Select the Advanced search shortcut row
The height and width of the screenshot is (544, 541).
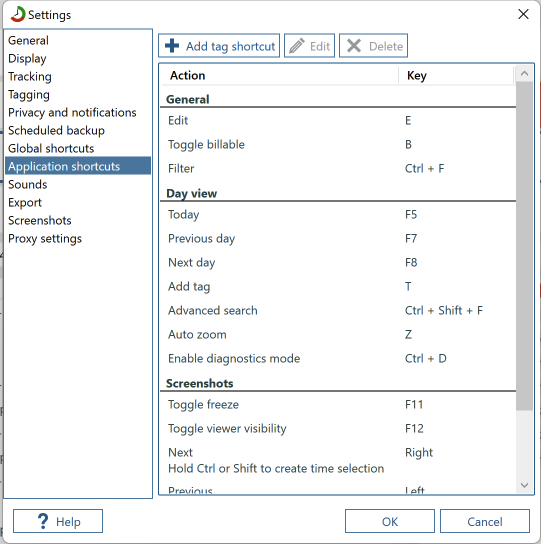point(338,311)
